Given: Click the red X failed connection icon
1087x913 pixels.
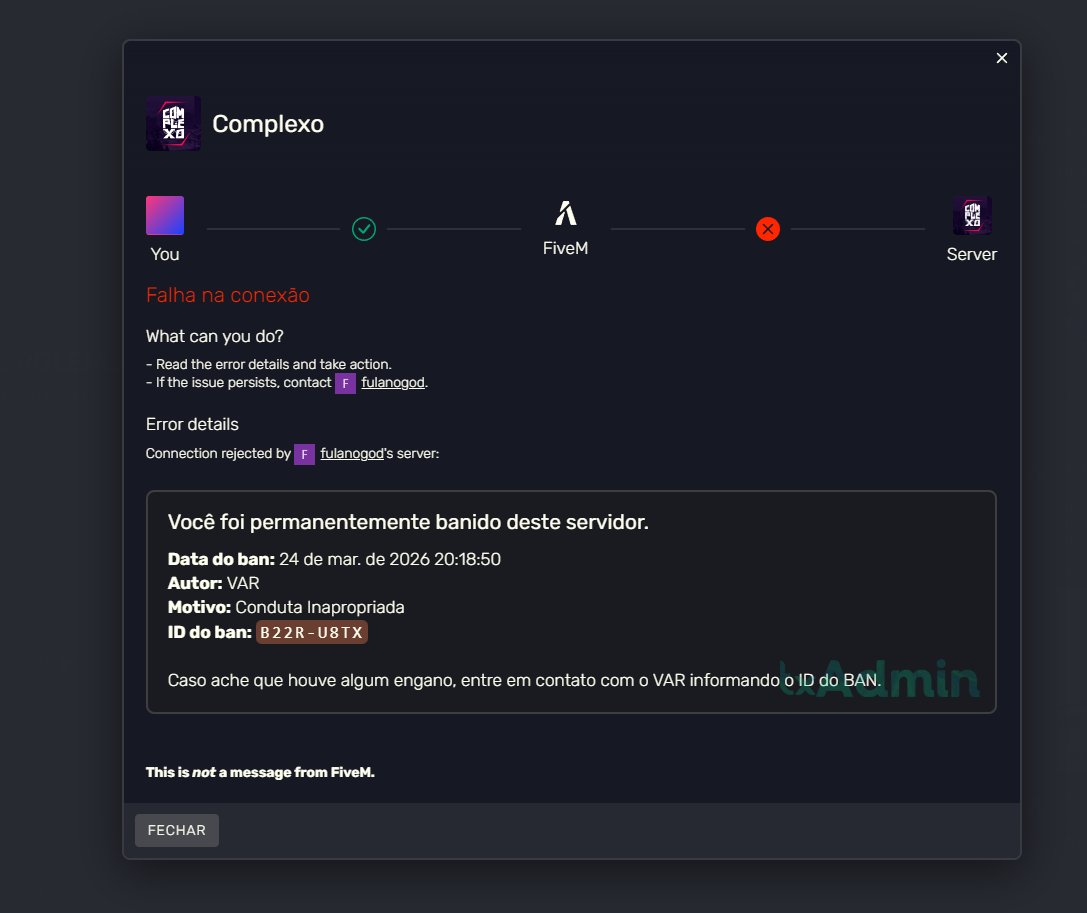Looking at the screenshot, I should [x=767, y=229].
